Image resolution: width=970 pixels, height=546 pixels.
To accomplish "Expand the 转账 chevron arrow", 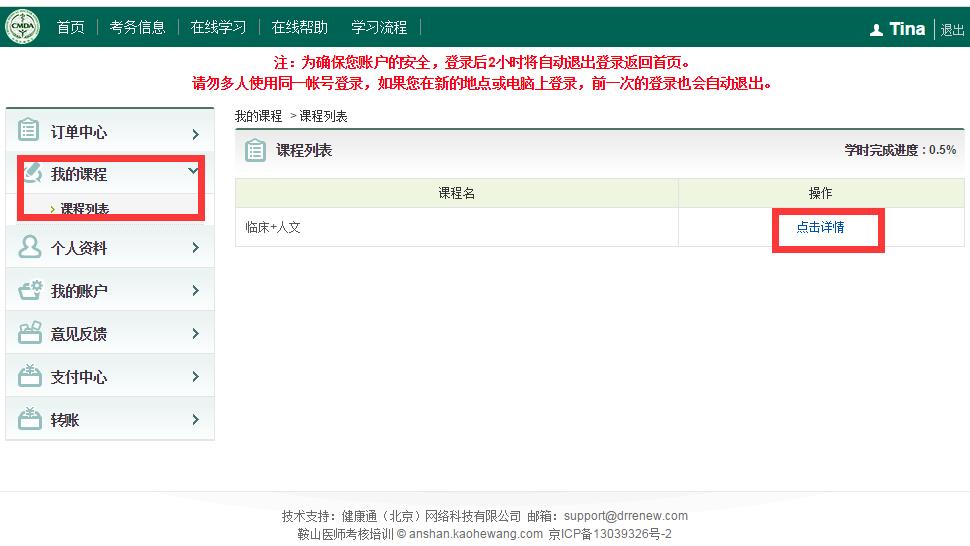I will point(195,420).
